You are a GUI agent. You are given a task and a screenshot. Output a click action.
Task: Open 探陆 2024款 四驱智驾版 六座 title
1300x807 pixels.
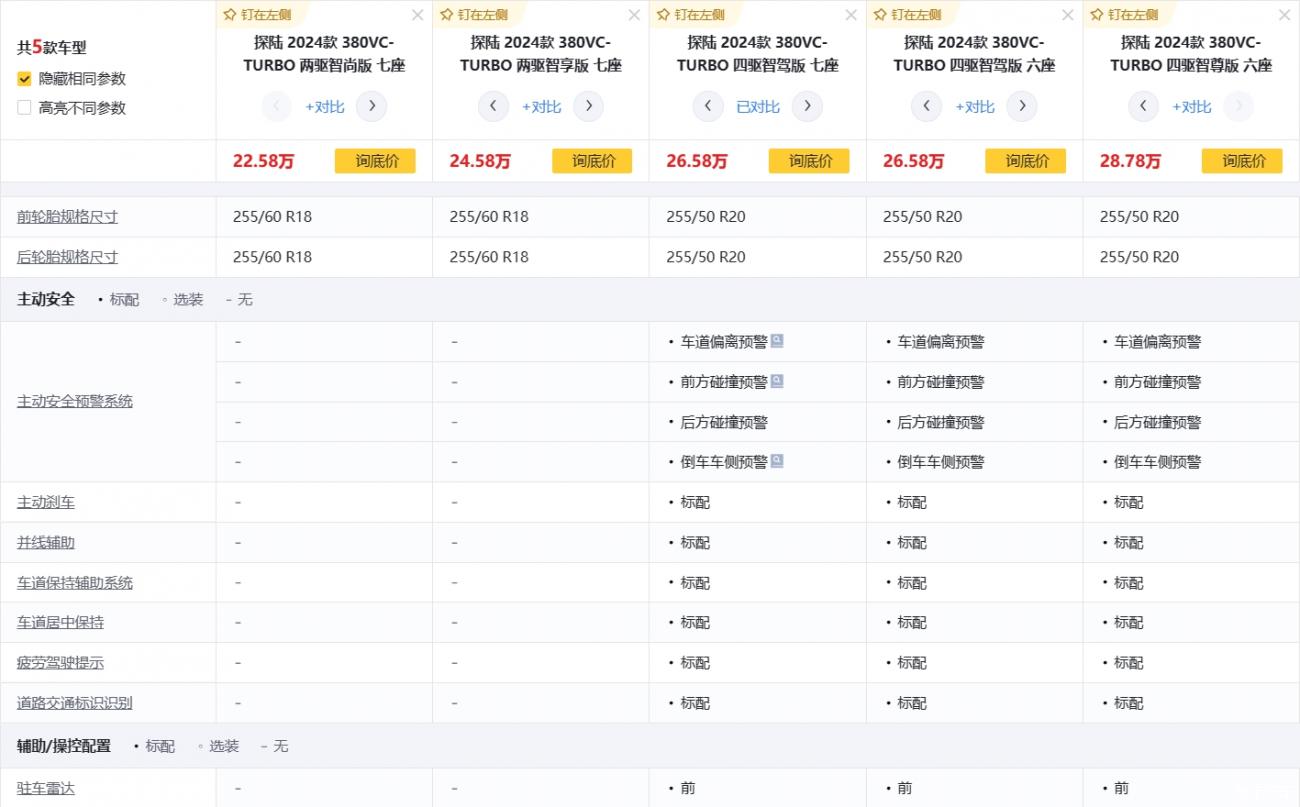[x=974, y=54]
